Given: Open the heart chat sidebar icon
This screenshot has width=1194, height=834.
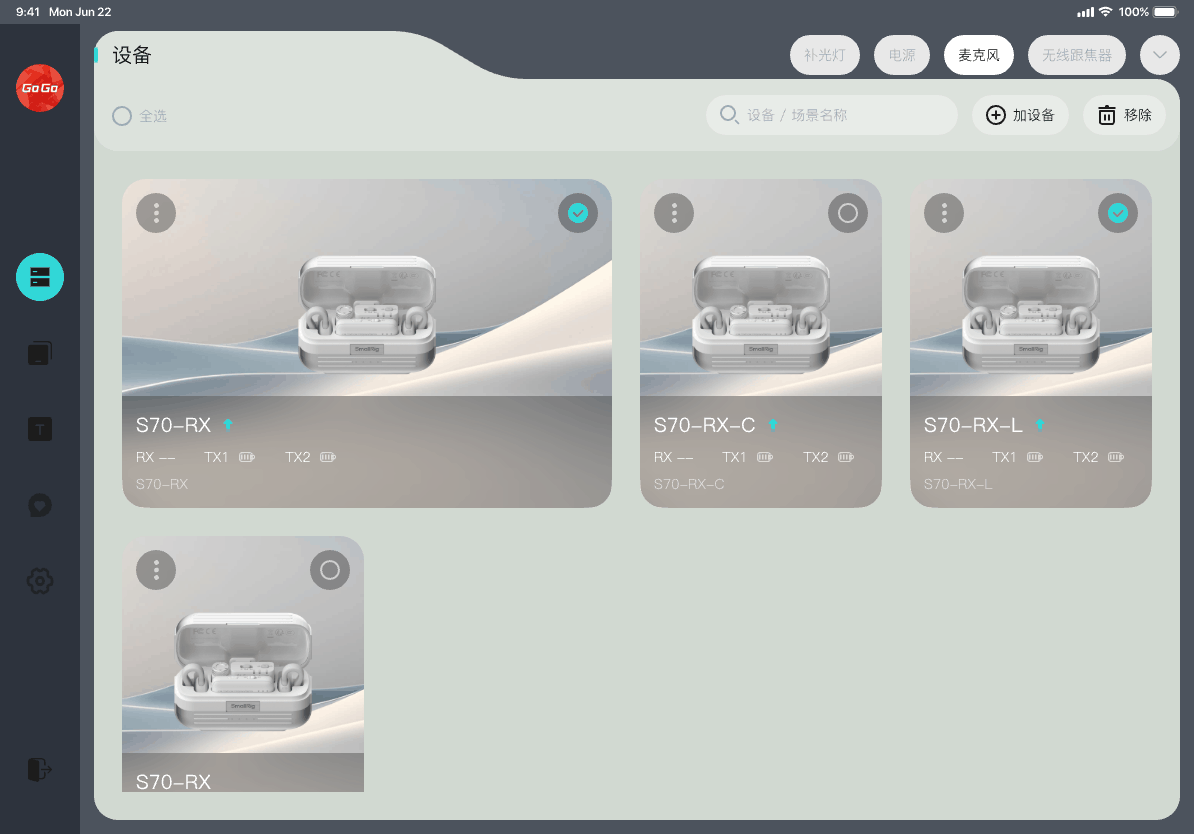Looking at the screenshot, I should [40, 505].
